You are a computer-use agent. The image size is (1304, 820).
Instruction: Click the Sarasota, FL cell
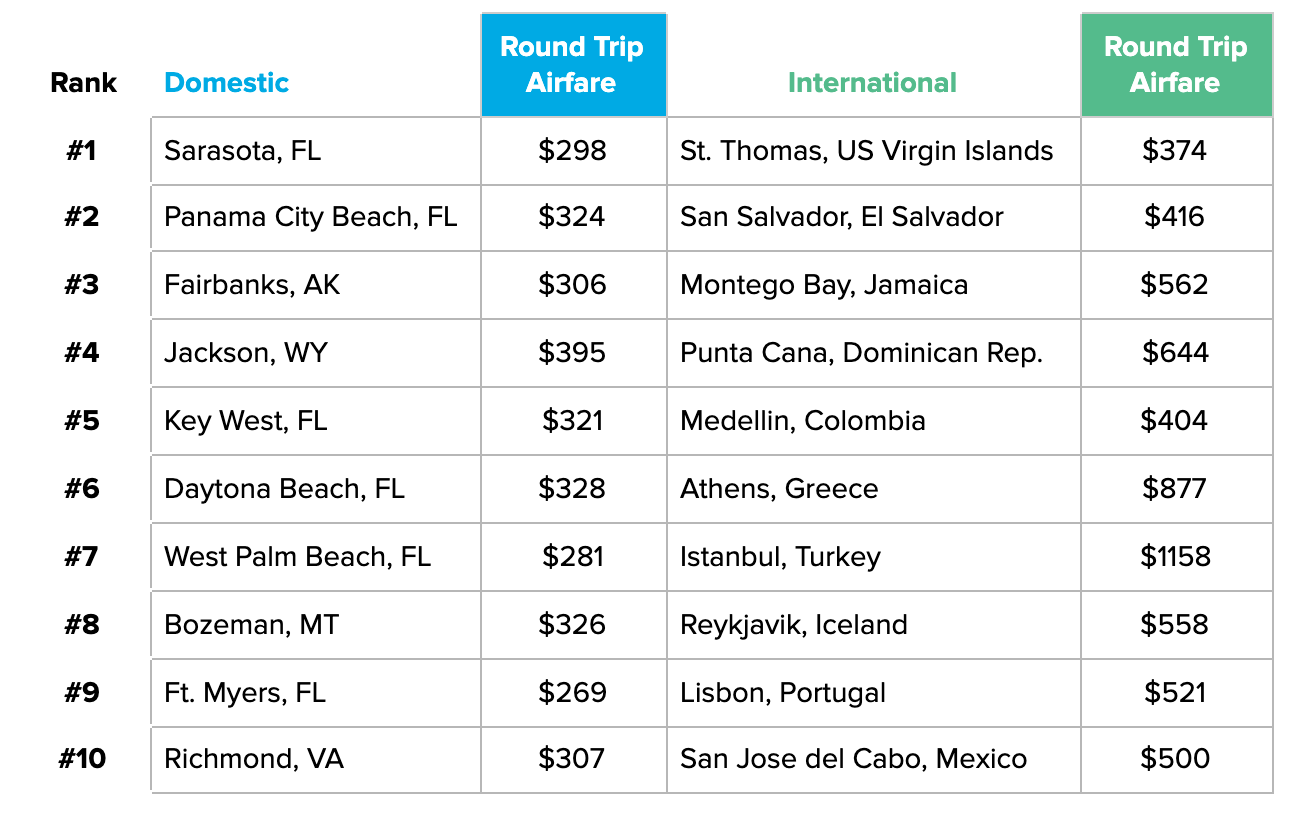pos(242,151)
